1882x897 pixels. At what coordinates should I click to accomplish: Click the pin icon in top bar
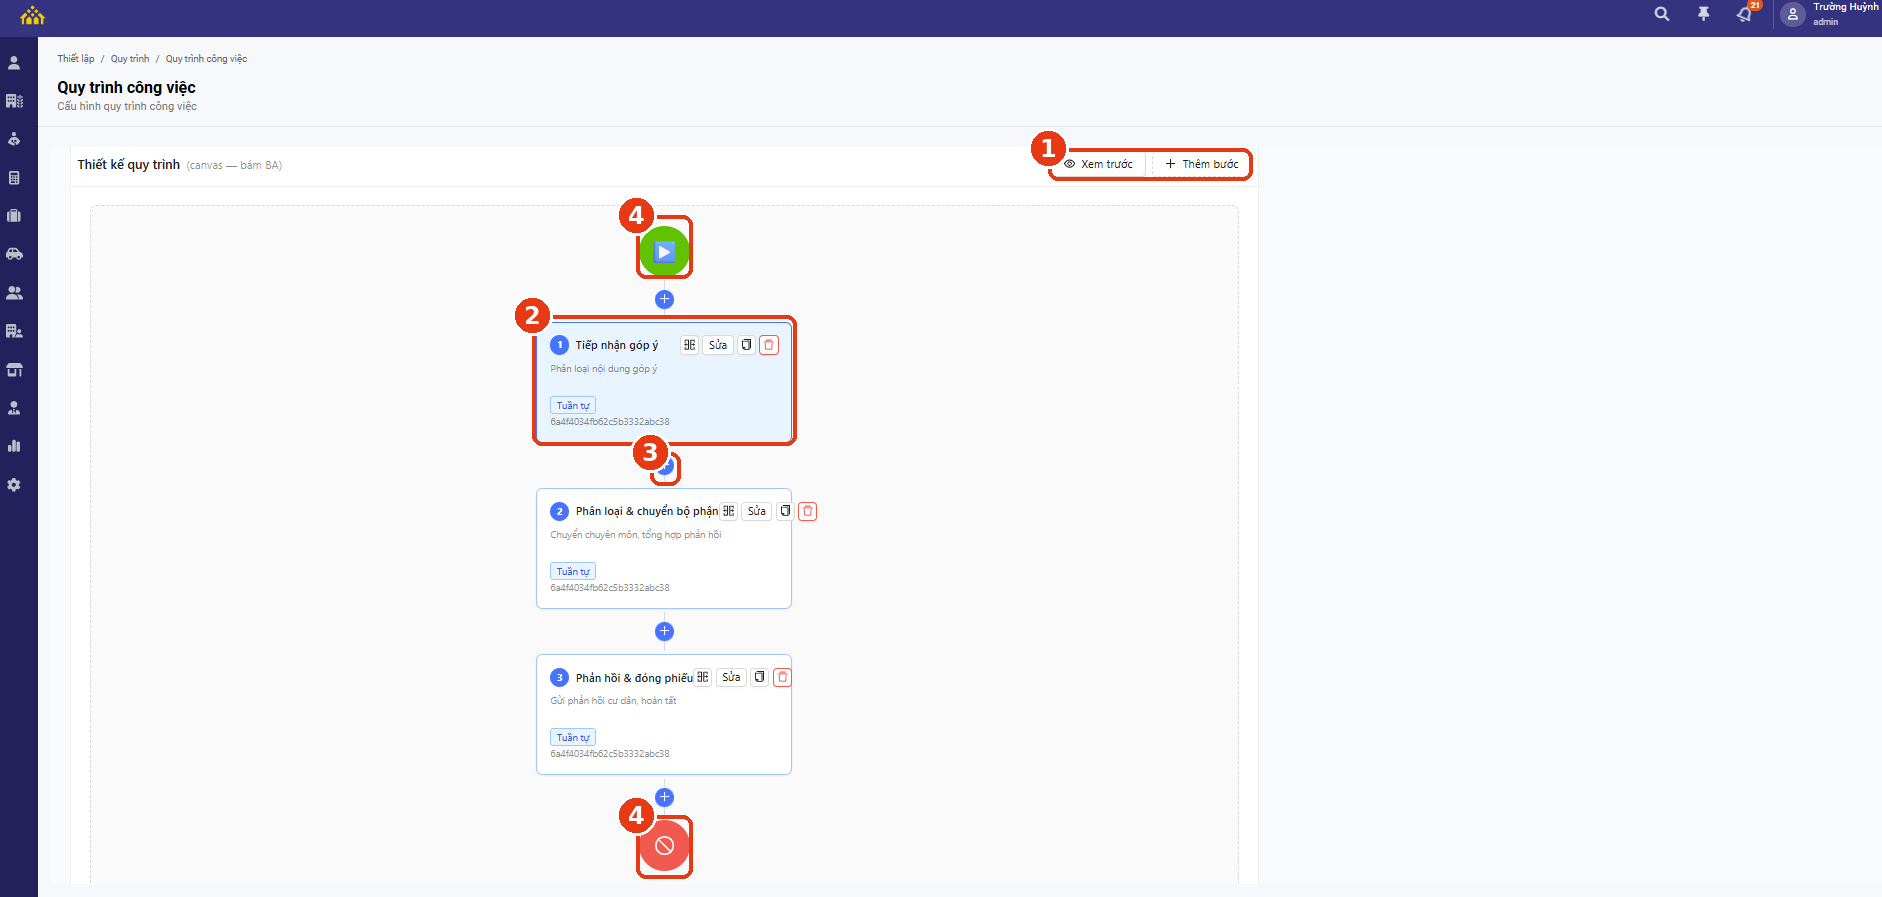[x=1703, y=14]
